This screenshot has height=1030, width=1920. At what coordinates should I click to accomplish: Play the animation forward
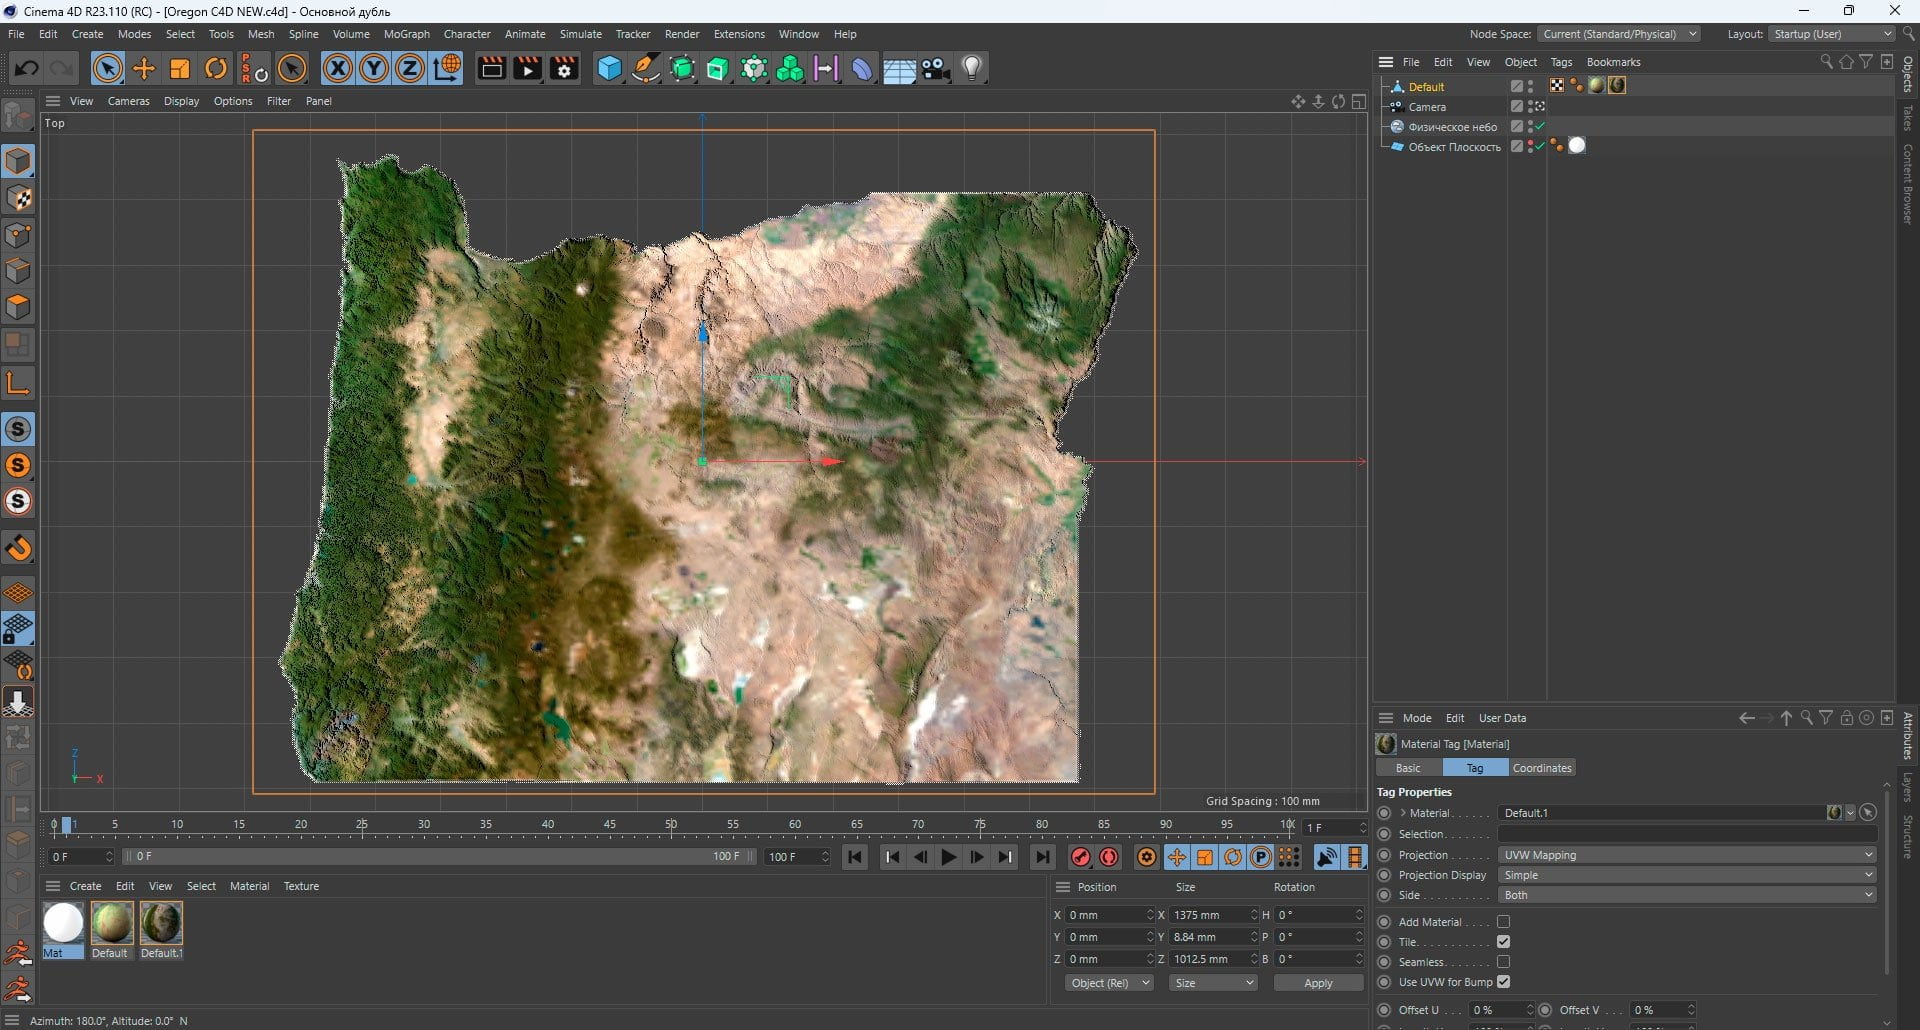click(x=948, y=857)
